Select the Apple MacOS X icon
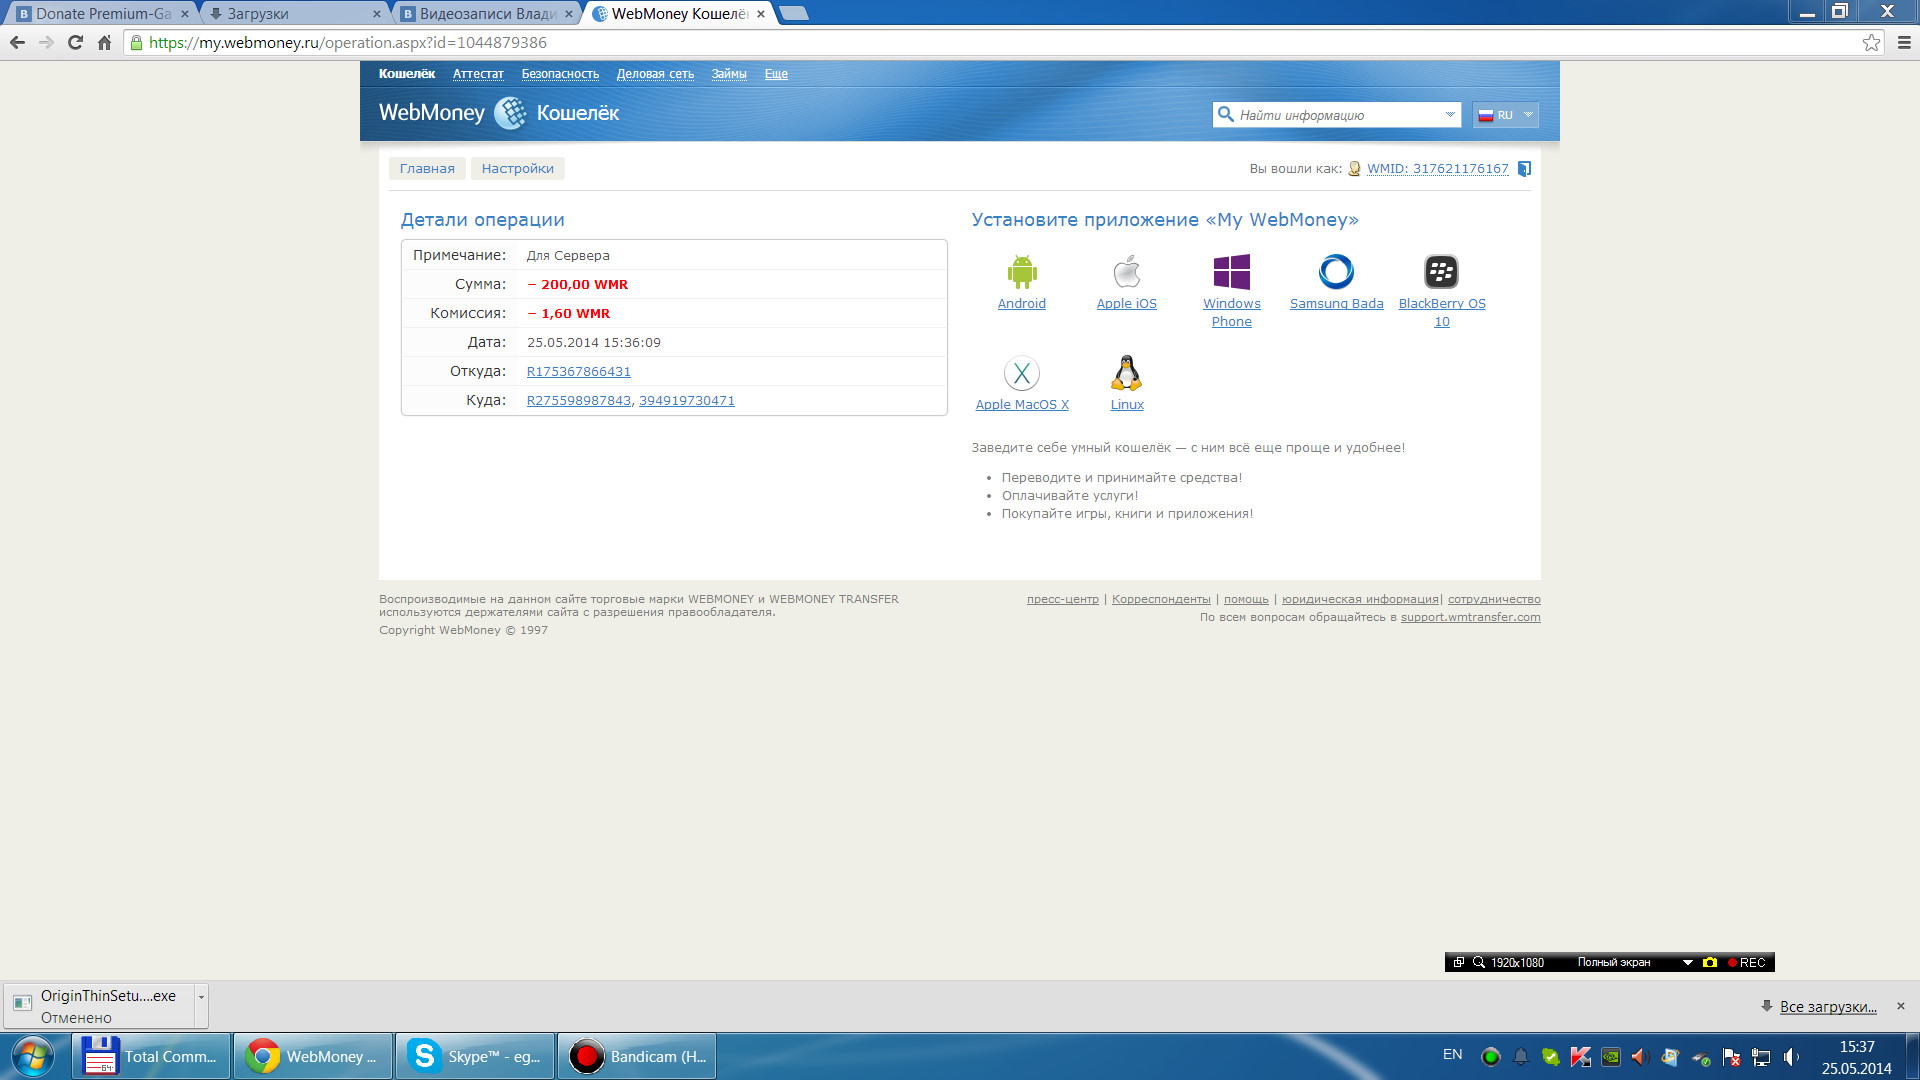This screenshot has height=1080, width=1920. (1021, 374)
